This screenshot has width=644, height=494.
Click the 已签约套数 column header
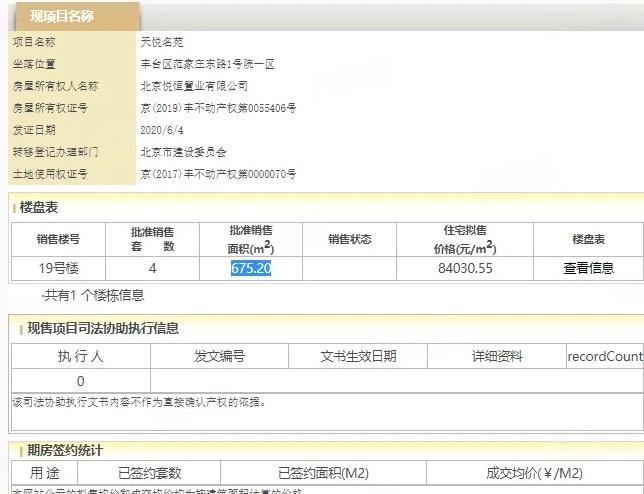(148, 473)
